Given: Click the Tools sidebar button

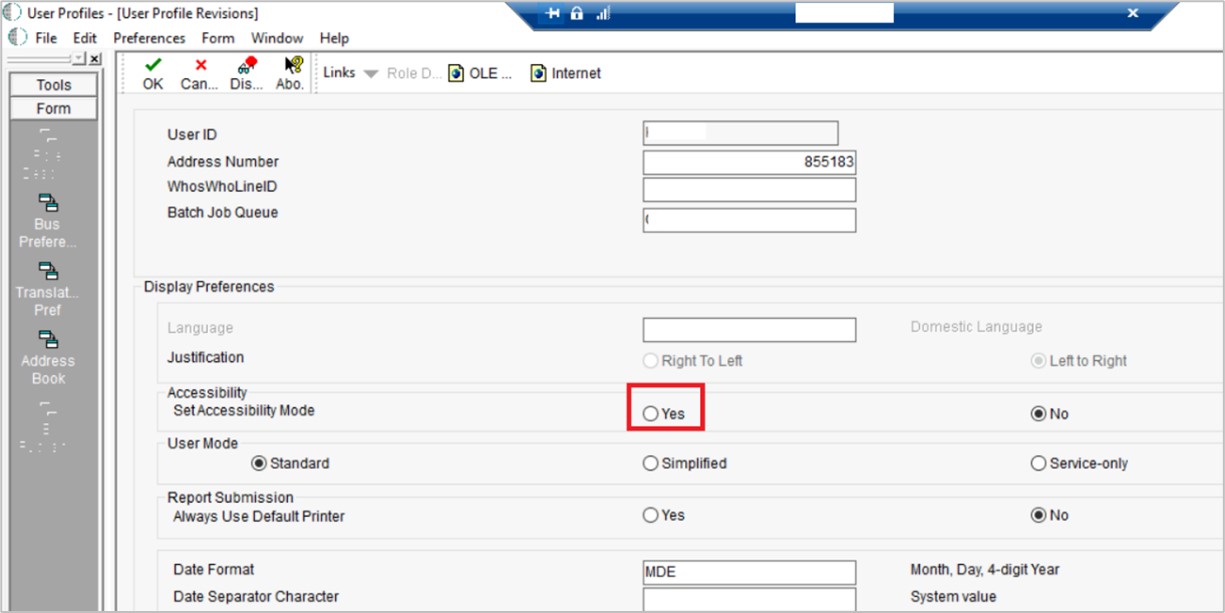Looking at the screenshot, I should click(54, 85).
